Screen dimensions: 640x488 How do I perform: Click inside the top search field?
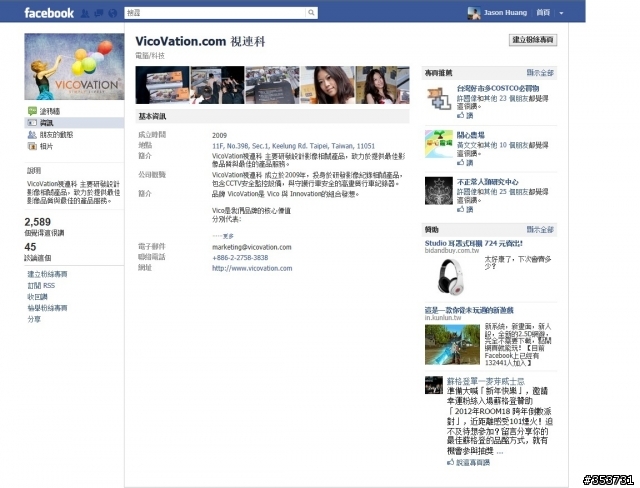(215, 13)
